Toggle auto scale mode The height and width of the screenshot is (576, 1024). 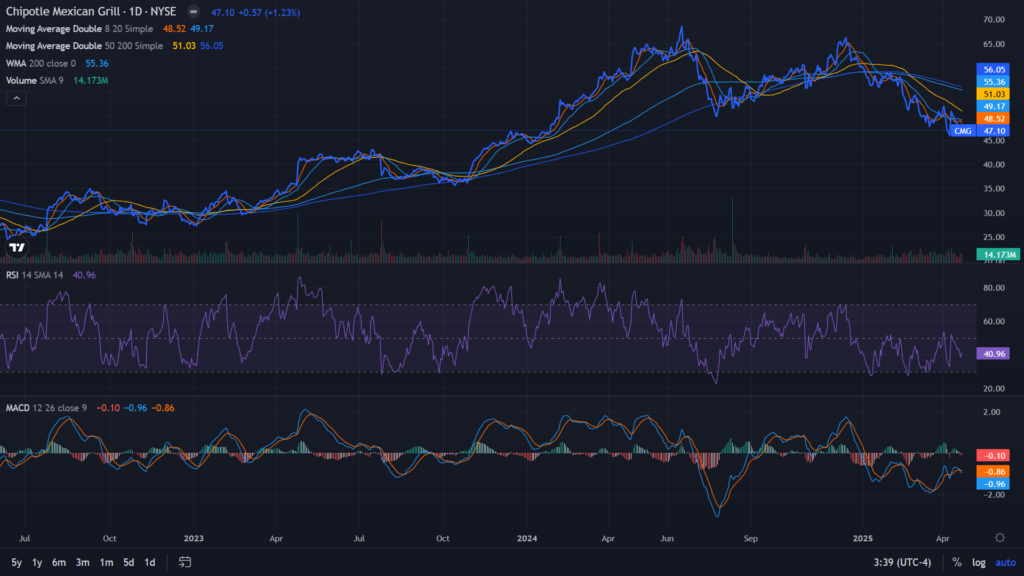click(x=1003, y=562)
